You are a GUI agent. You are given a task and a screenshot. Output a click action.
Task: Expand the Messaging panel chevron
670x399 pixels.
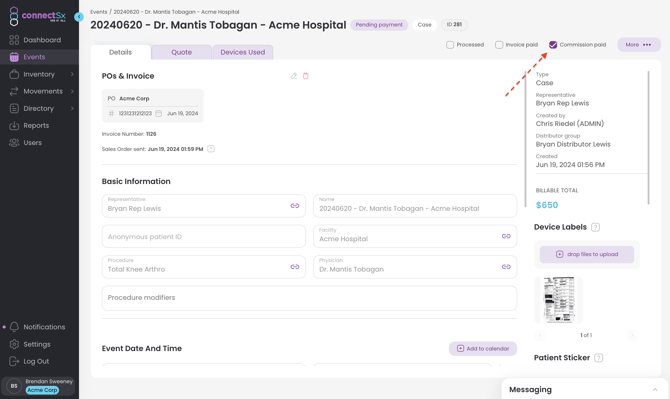655,390
